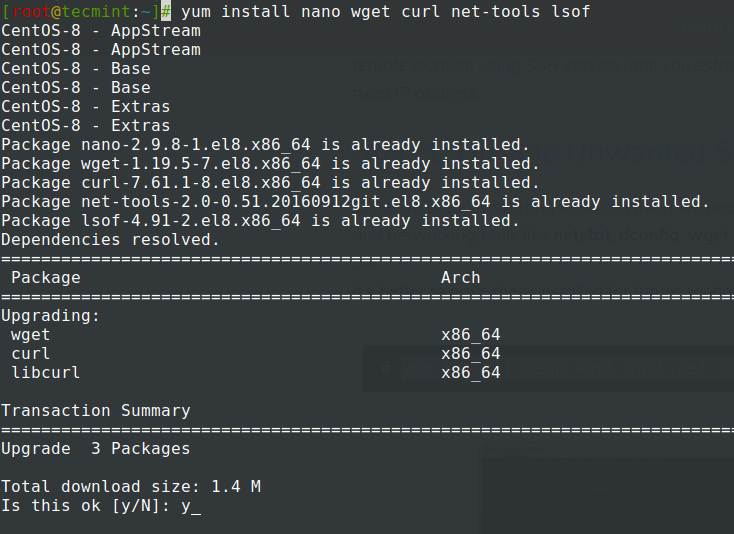Click the x86_64 arch value for libcurl

(x=470, y=372)
